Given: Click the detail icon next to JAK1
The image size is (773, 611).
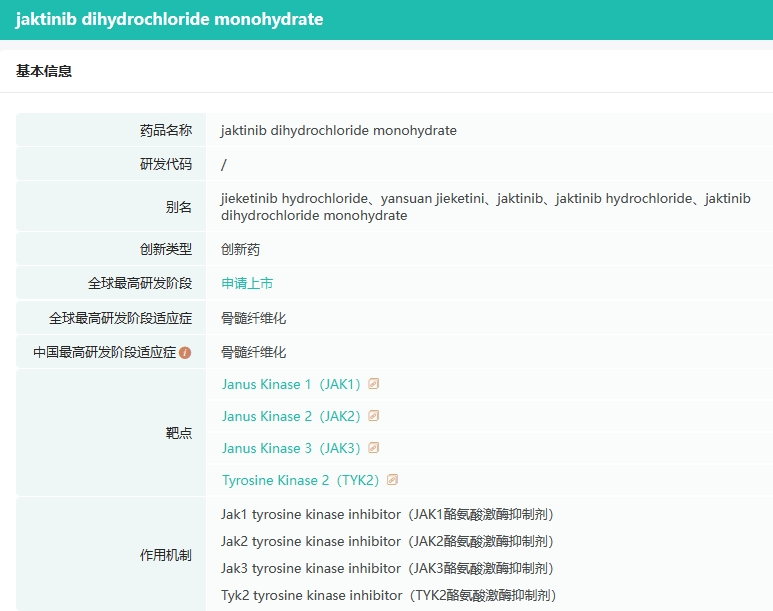Looking at the screenshot, I should coord(374,384).
